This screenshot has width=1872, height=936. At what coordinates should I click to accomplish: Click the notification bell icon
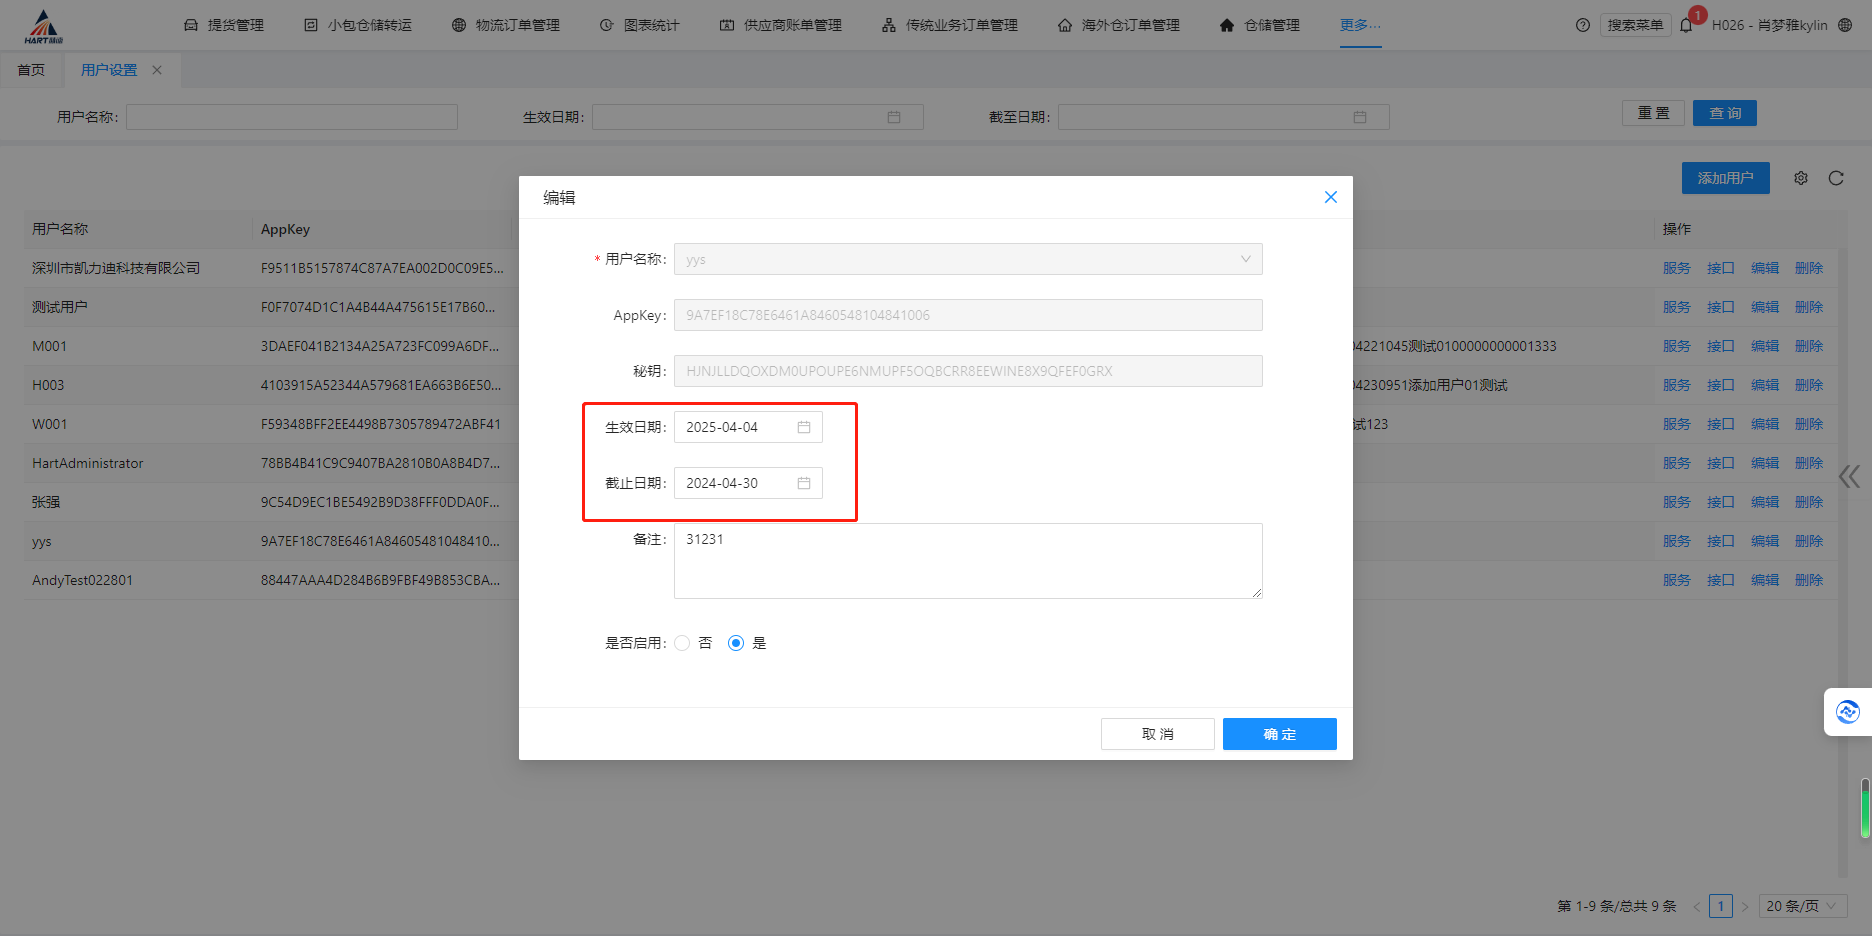pos(1687,26)
